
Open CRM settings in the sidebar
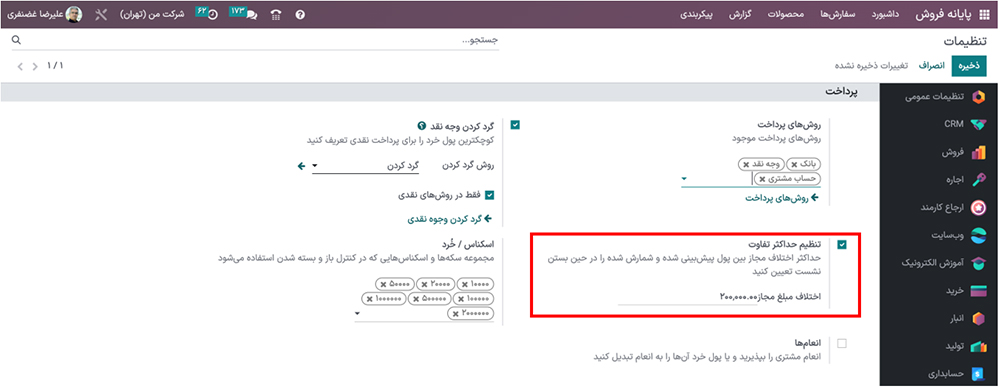(938, 124)
